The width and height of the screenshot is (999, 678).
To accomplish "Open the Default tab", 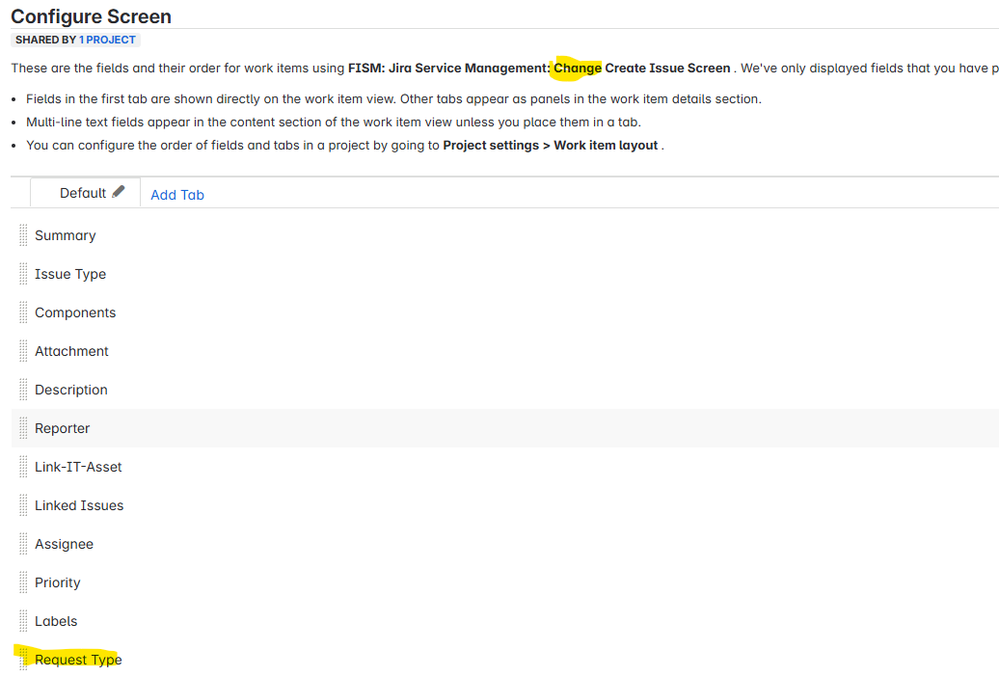I will [x=85, y=192].
